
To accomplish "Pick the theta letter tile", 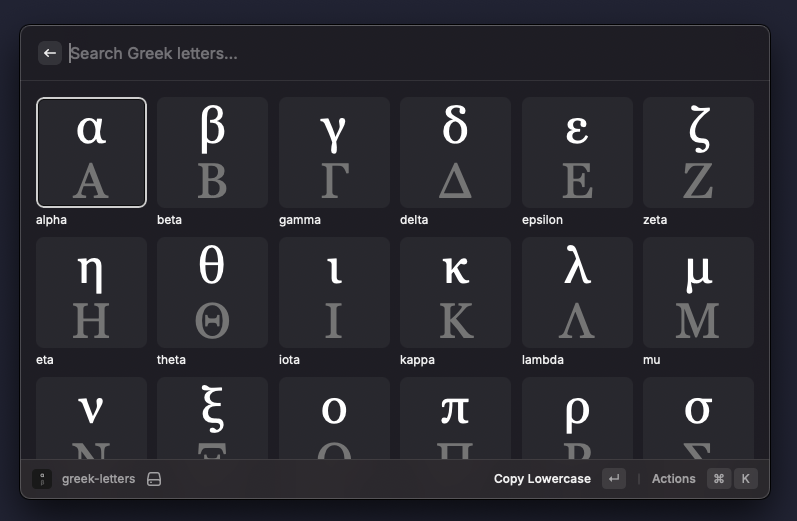I will [212, 292].
